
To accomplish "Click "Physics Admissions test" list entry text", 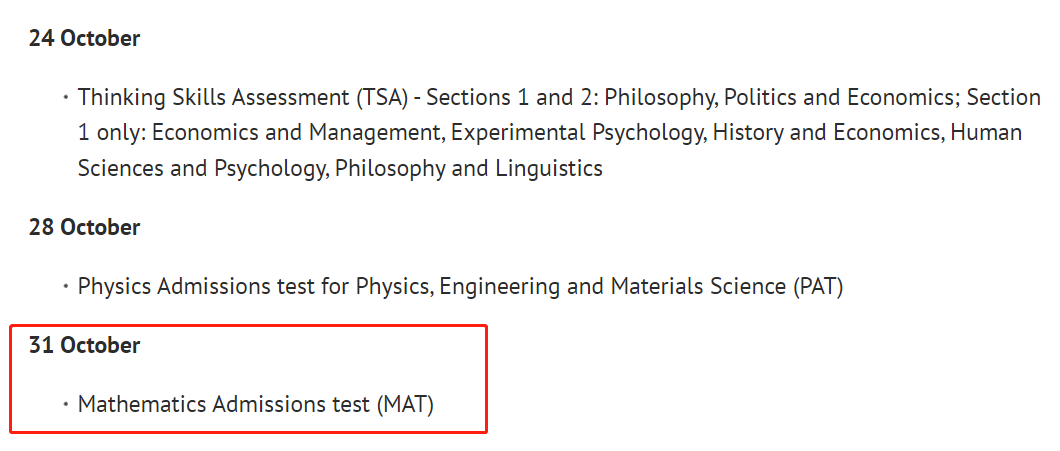I will 196,287.
